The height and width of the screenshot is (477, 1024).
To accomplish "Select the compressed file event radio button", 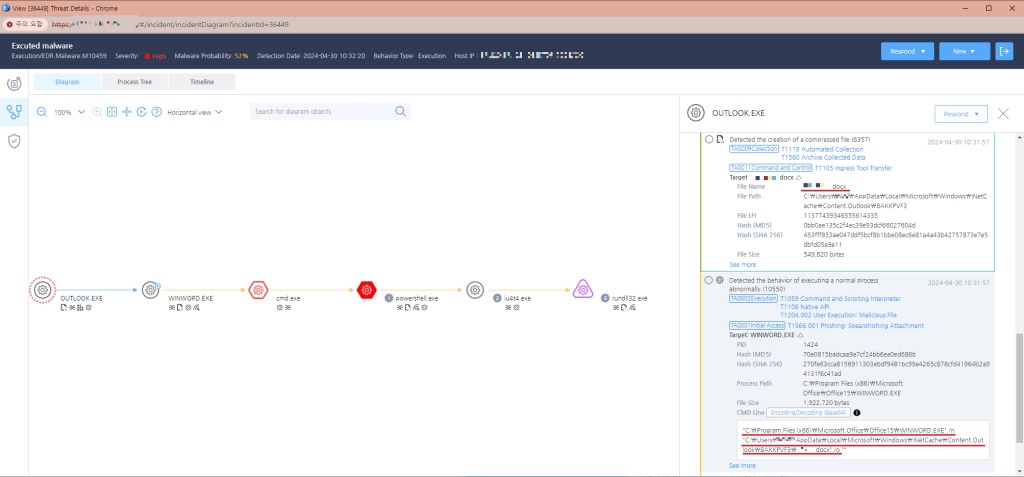I will click(709, 139).
